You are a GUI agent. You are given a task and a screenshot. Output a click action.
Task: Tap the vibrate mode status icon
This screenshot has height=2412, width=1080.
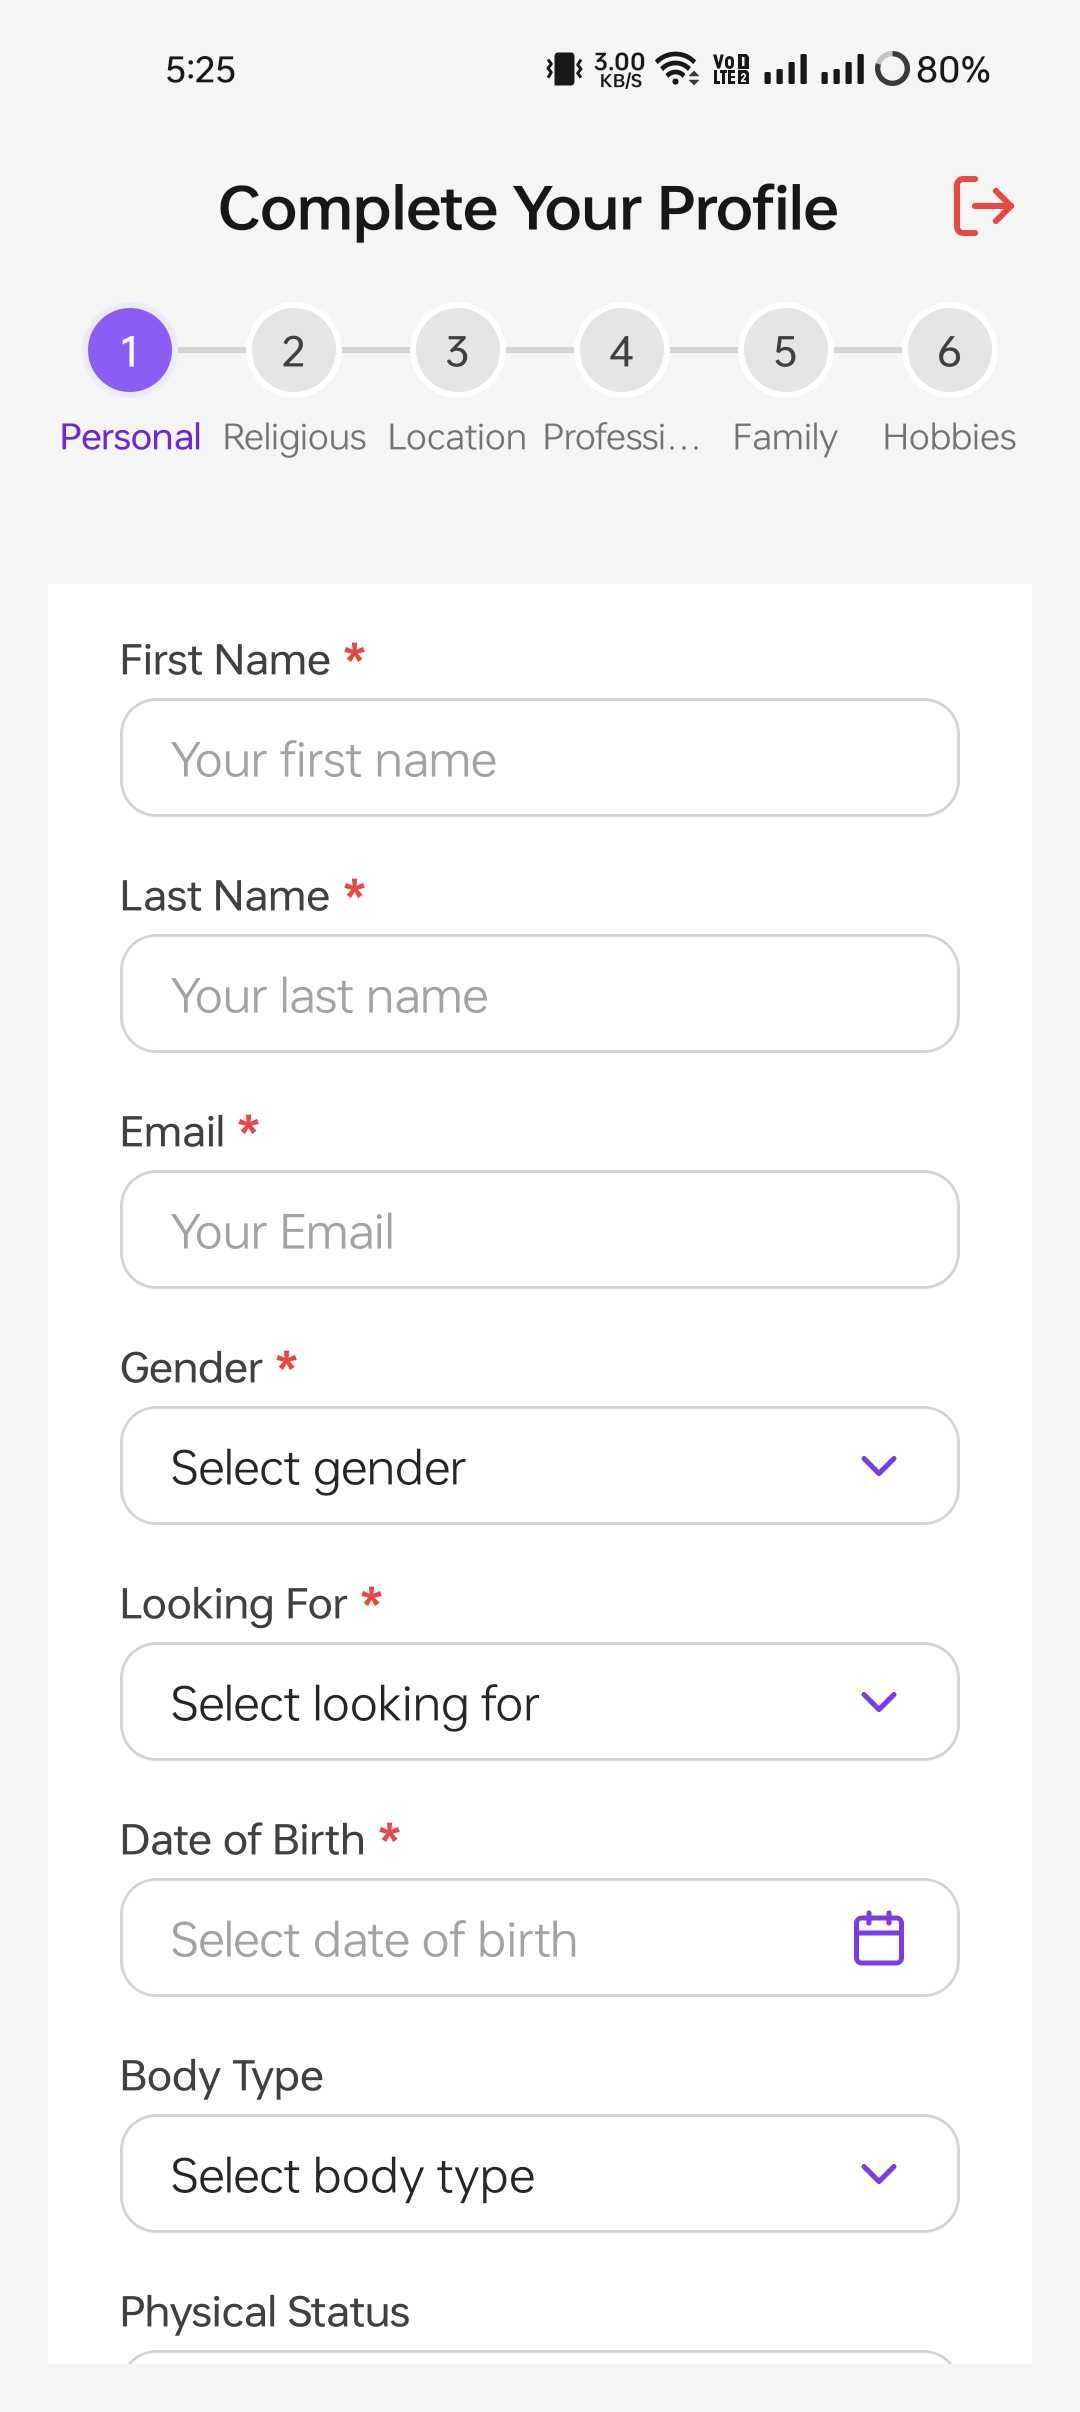tap(564, 69)
